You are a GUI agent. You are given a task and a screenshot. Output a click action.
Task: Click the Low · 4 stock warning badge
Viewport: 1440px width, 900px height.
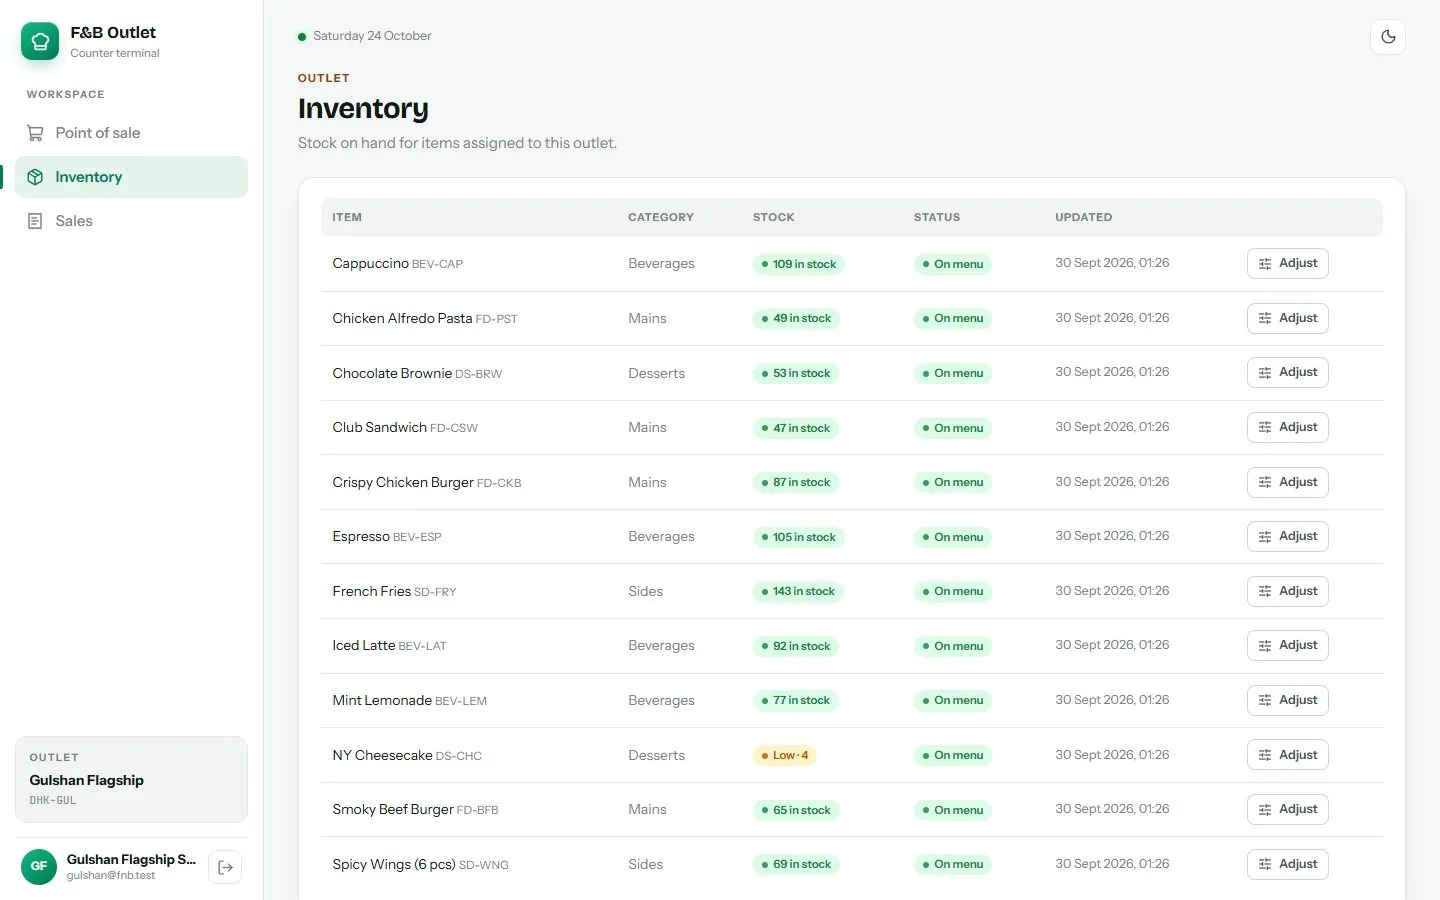point(785,755)
